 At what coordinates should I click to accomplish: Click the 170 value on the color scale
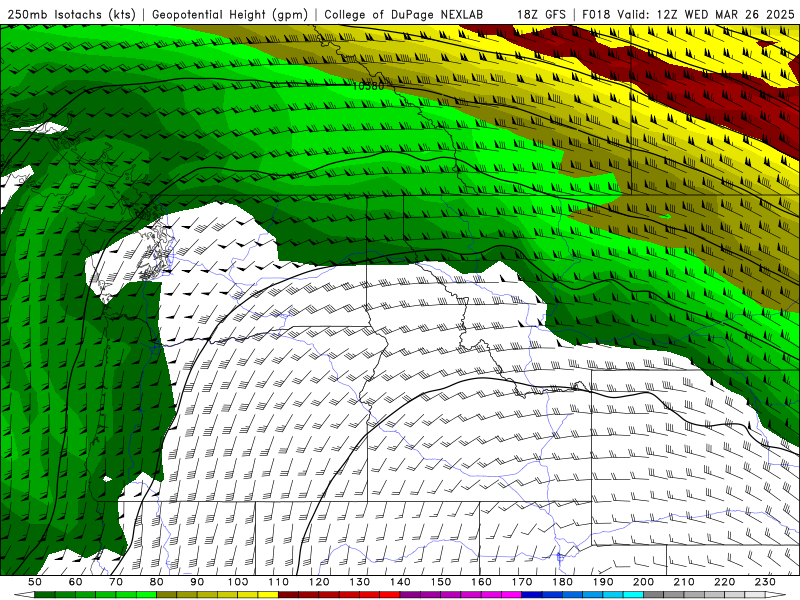coord(522,582)
